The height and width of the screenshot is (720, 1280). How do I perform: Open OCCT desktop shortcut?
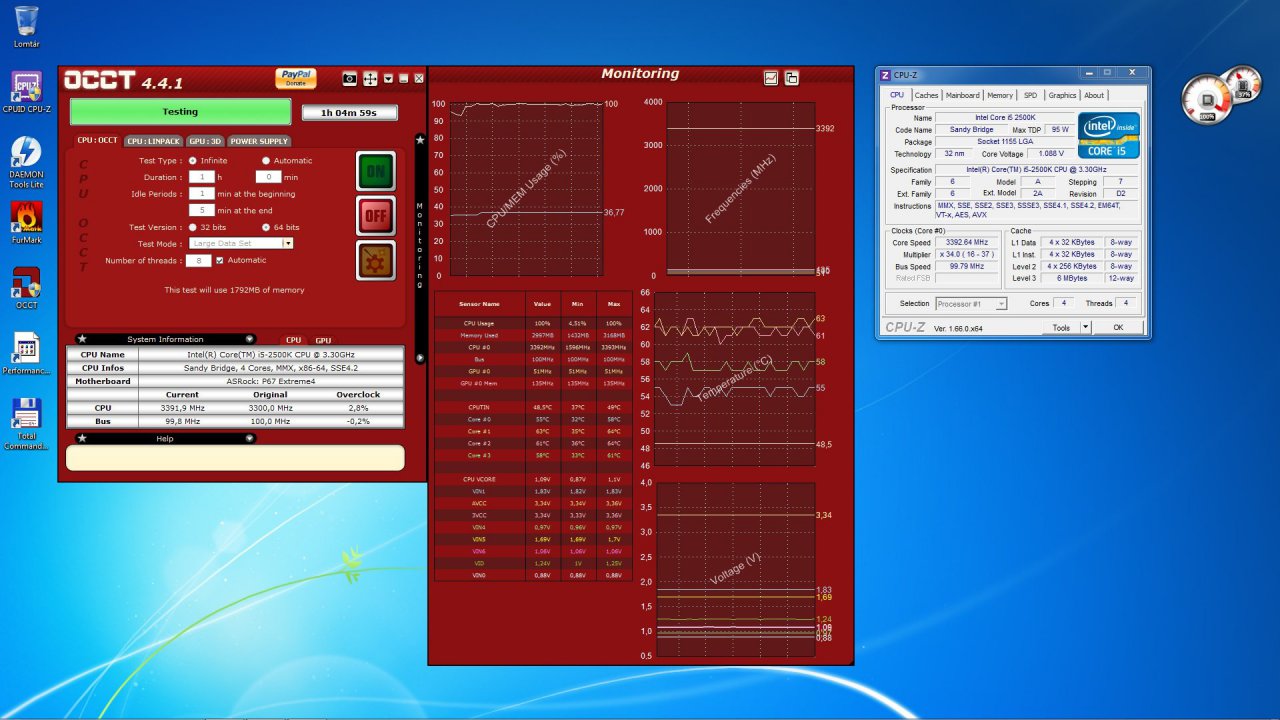coord(27,290)
